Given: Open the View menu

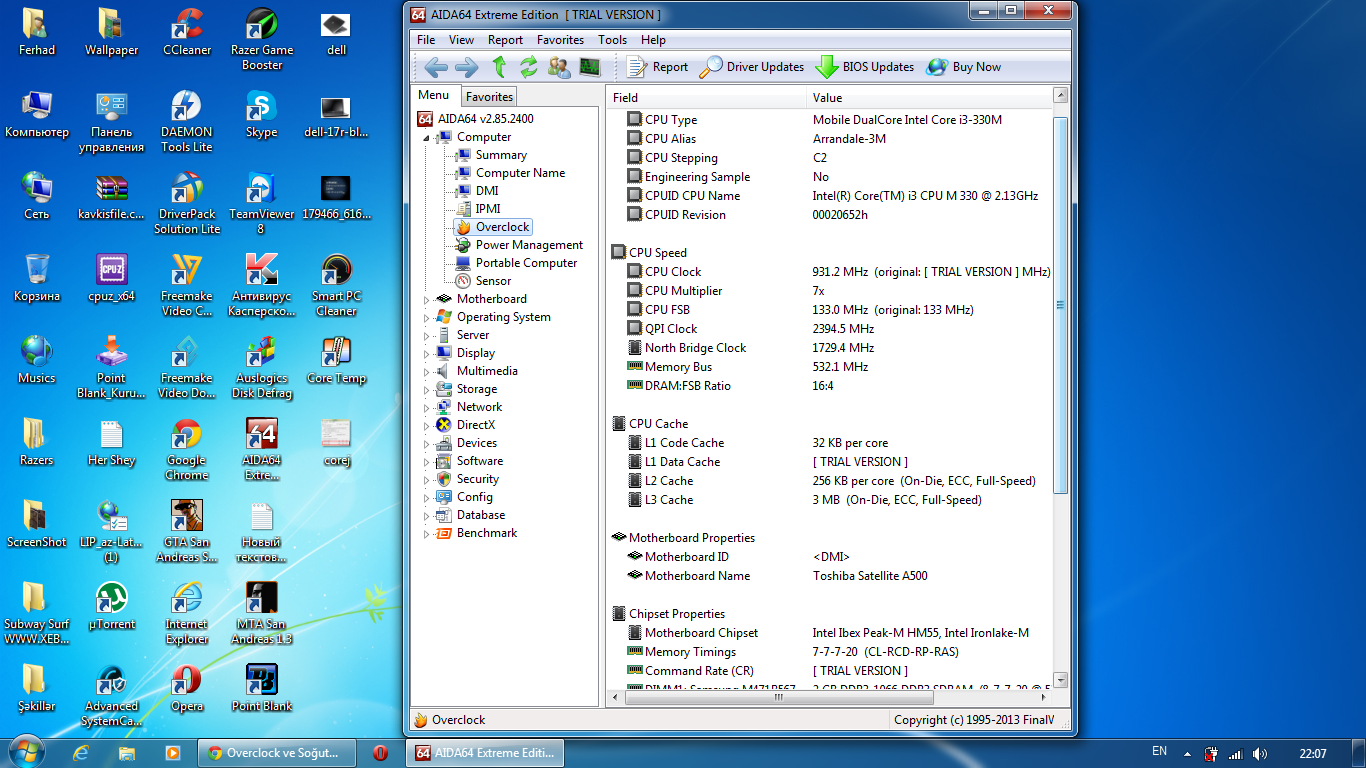Looking at the screenshot, I should [x=461, y=40].
